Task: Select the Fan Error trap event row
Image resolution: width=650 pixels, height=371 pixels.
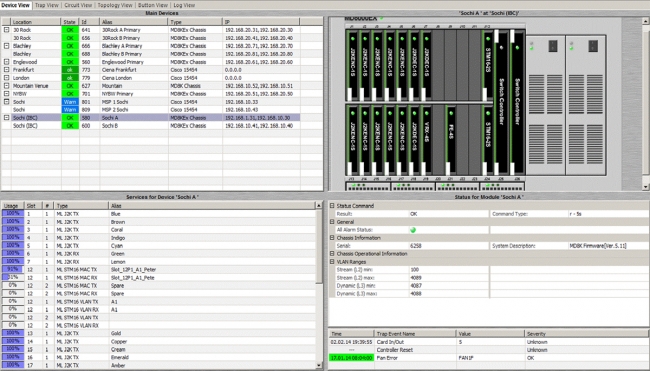Action: [488, 358]
